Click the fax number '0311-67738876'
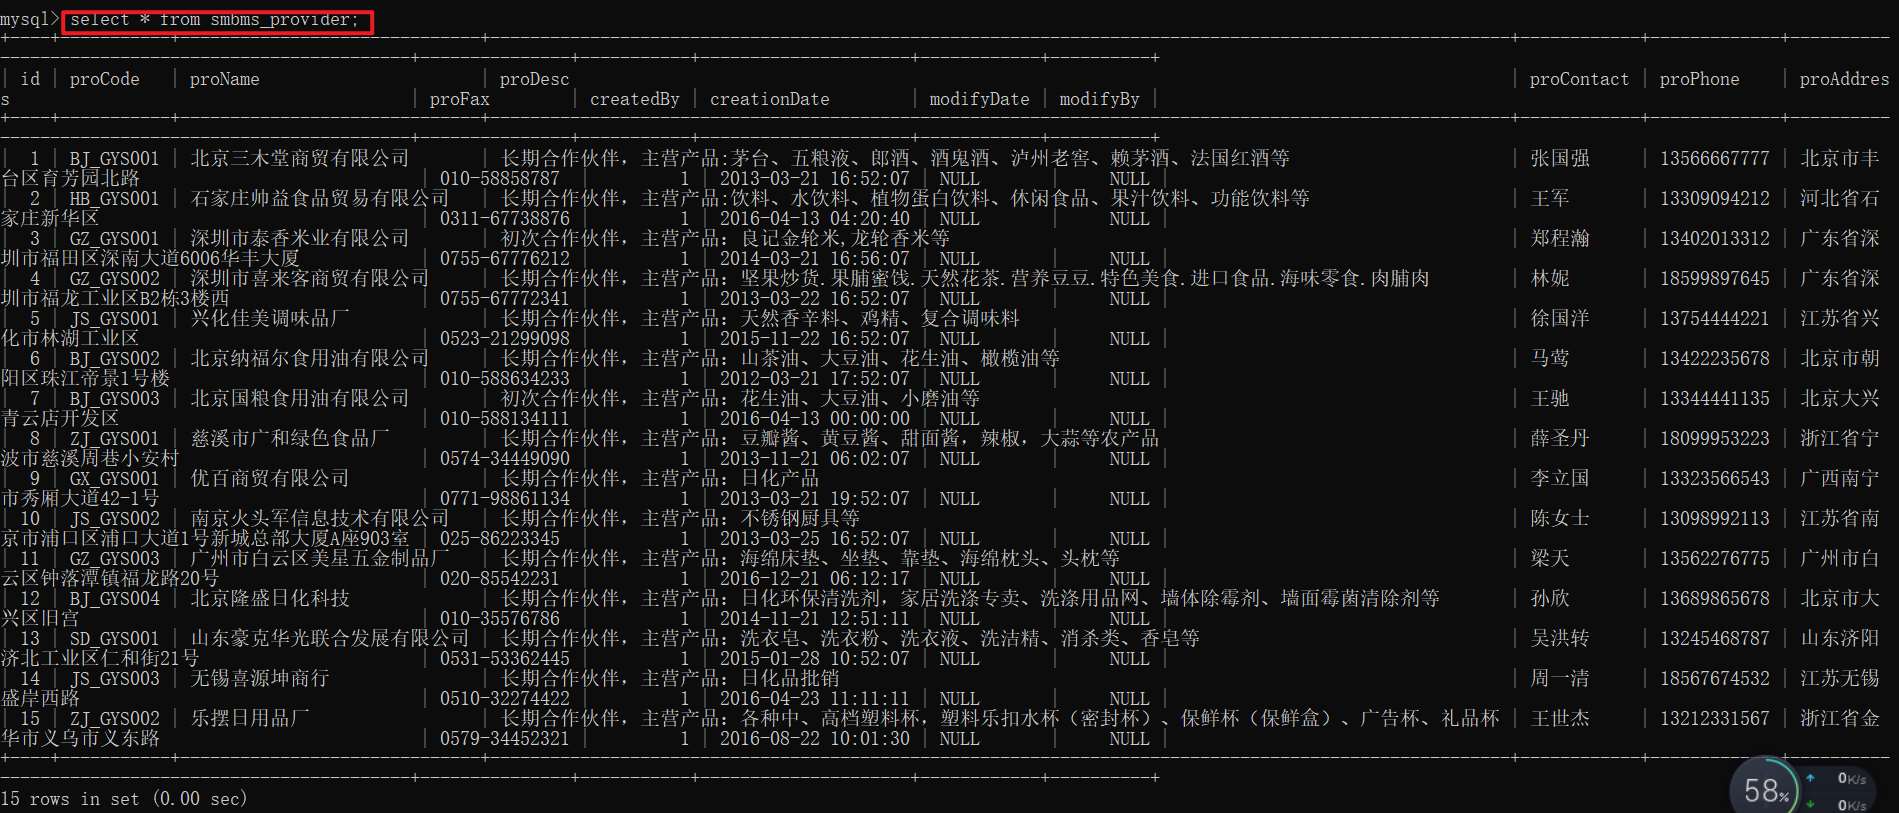 pos(505,218)
